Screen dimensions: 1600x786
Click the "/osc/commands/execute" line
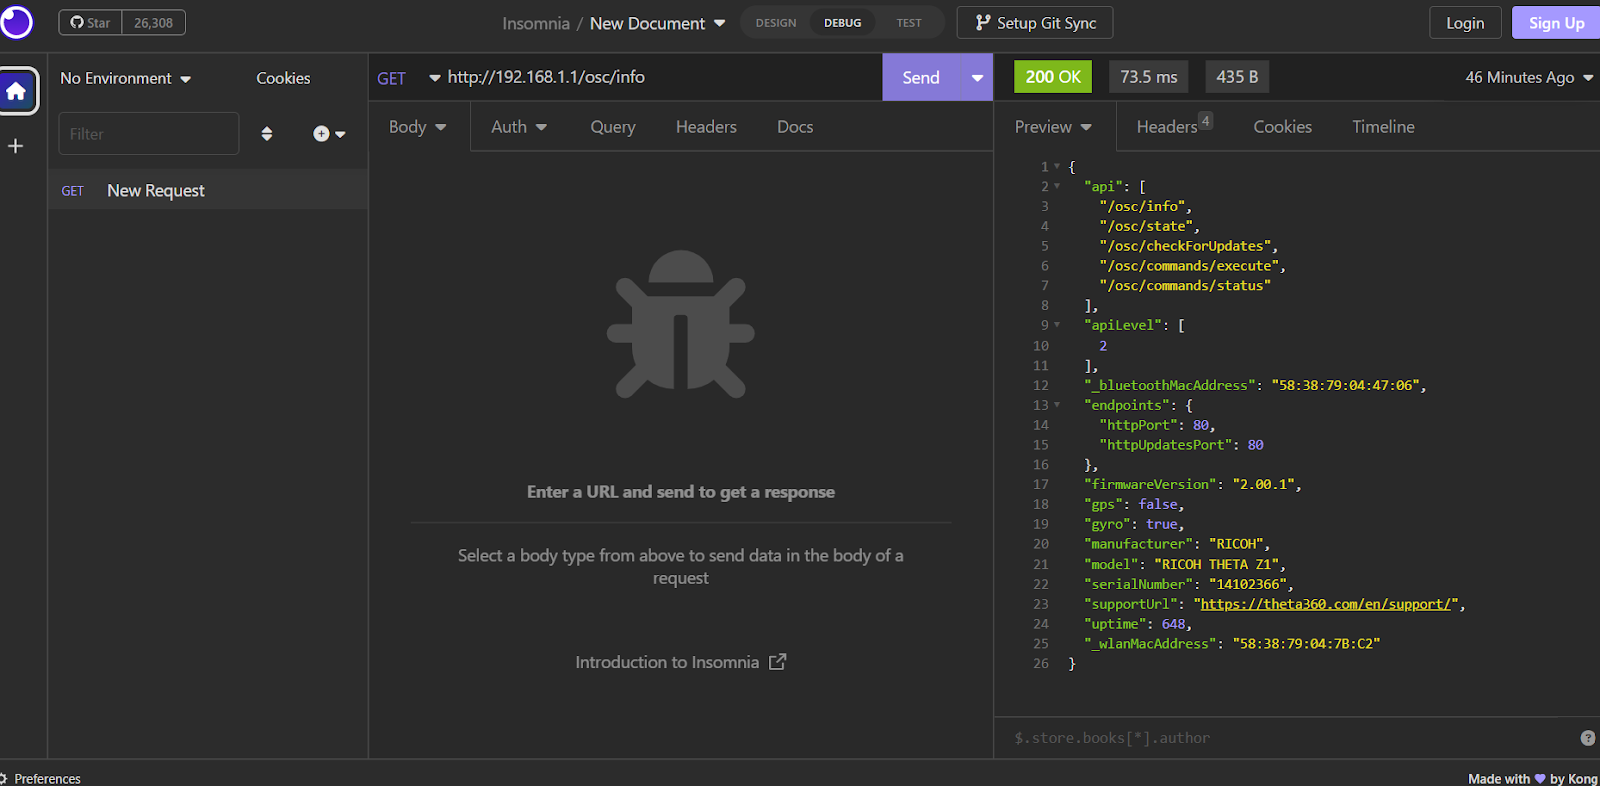click(x=1193, y=266)
